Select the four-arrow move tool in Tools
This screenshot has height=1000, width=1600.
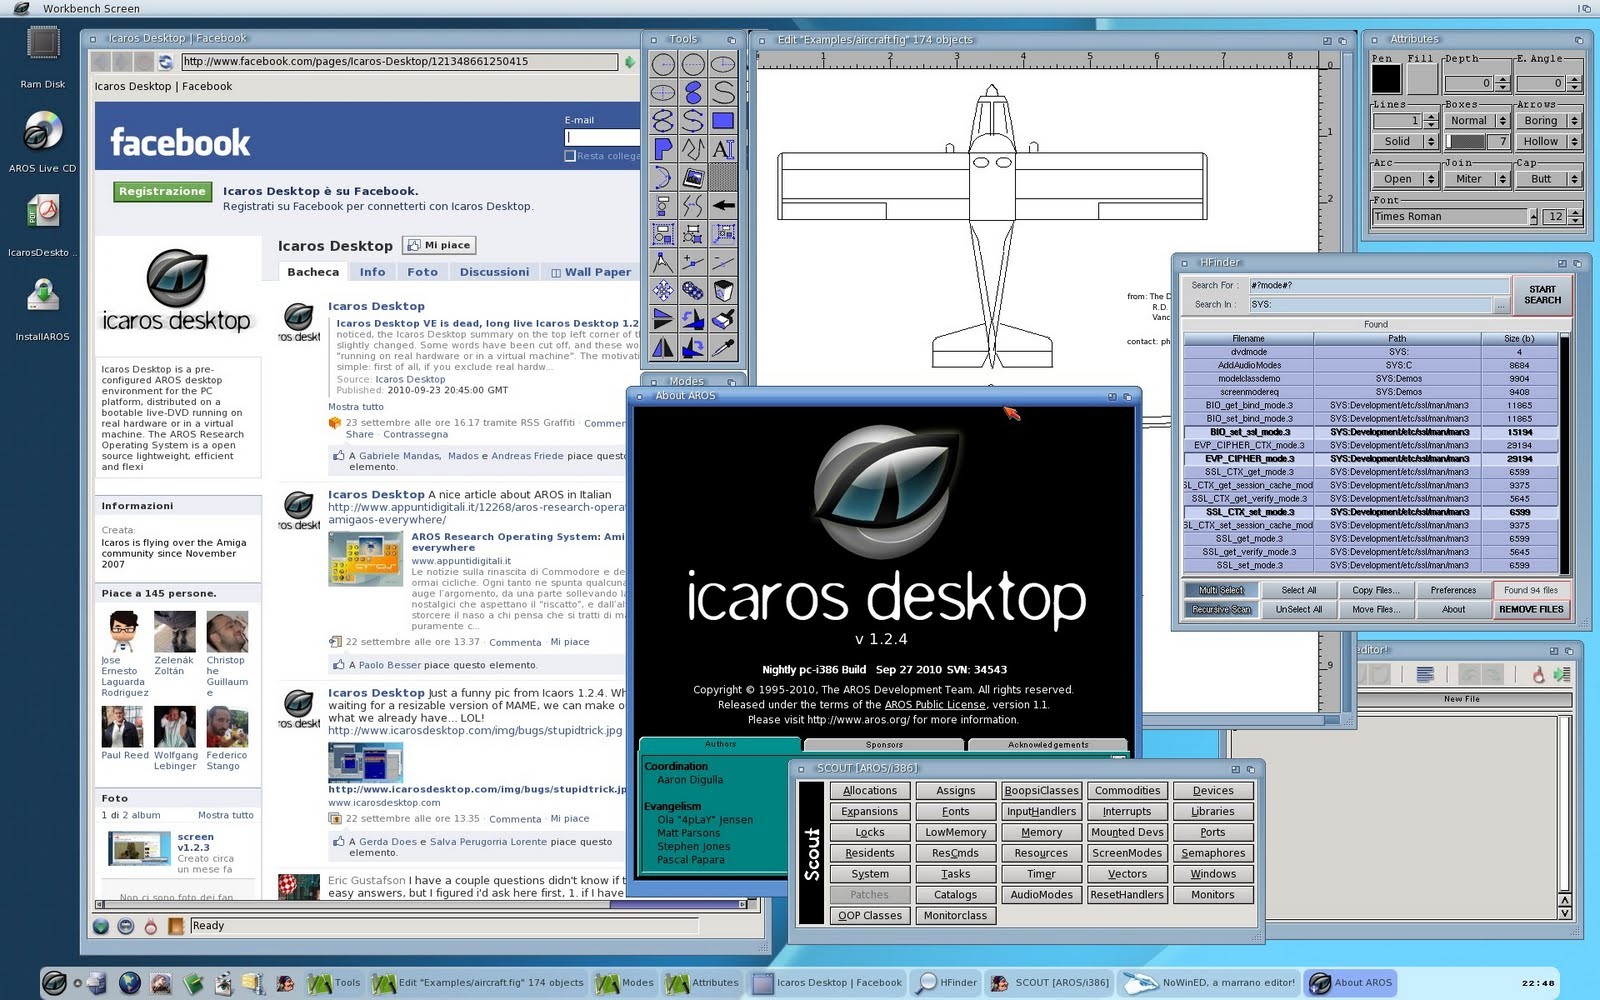click(663, 291)
